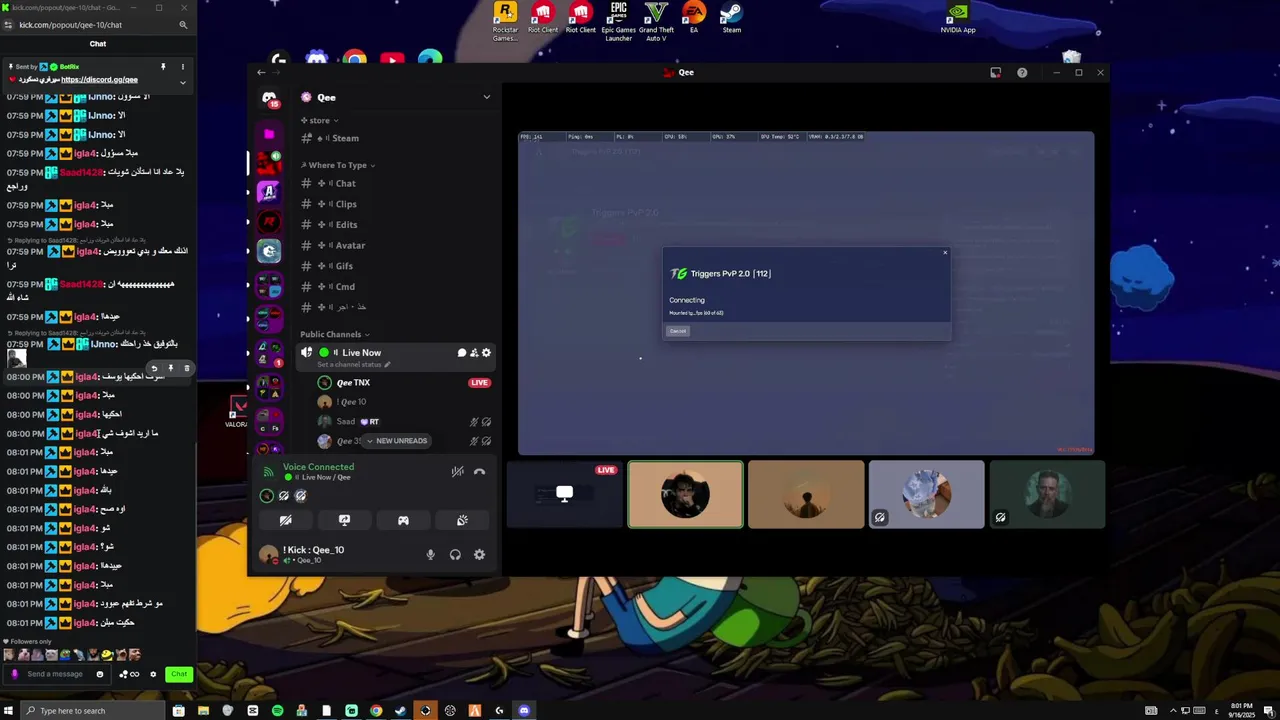The height and width of the screenshot is (720, 1280).
Task: Set a channel status for Live Now
Action: (x=353, y=365)
